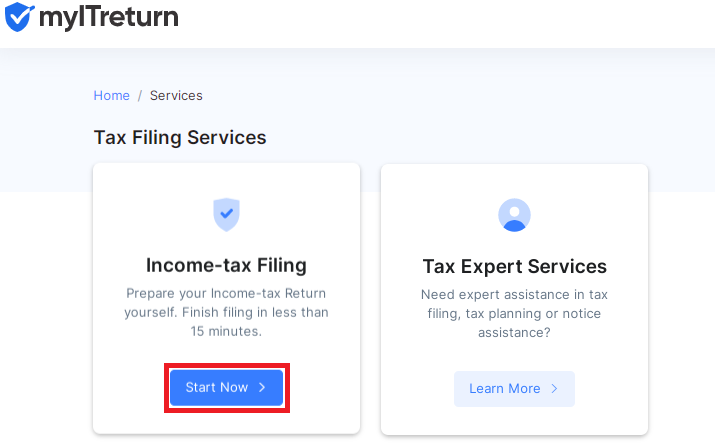Open Learn More about expert services
The width and height of the screenshot is (715, 443).
point(514,389)
